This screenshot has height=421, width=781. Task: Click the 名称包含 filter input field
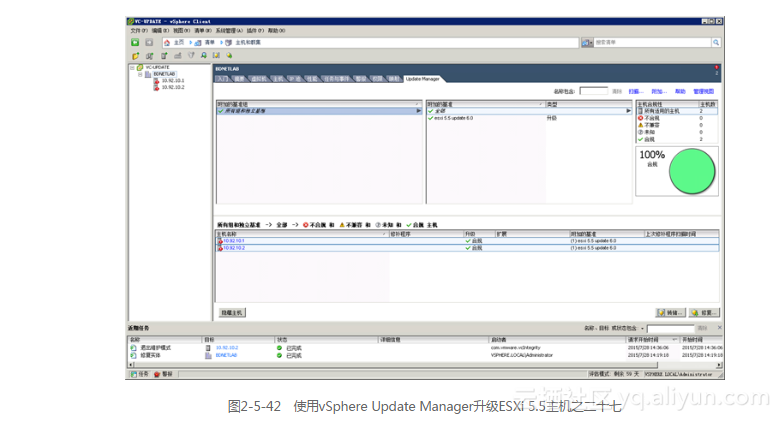pyautogui.click(x=593, y=91)
